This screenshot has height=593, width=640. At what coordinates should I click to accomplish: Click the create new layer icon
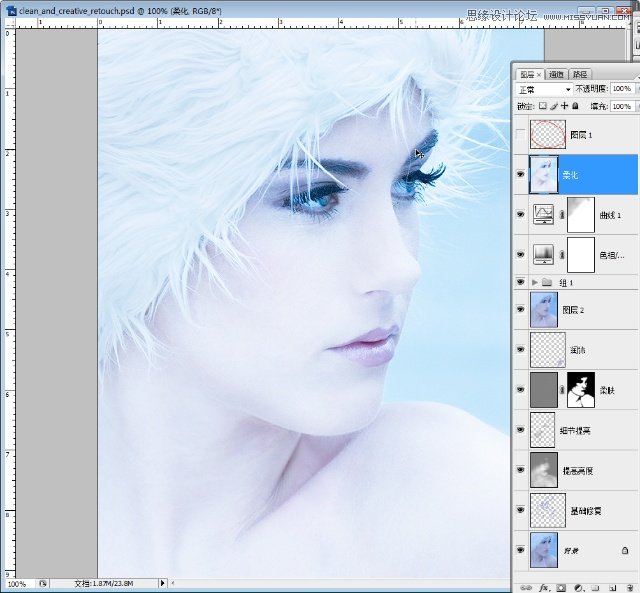(612, 588)
